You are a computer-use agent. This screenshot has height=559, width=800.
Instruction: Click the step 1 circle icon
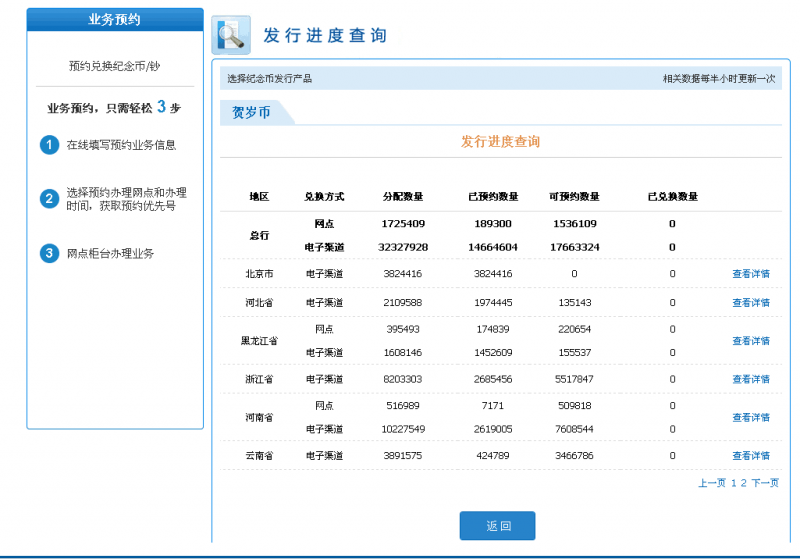[49, 146]
